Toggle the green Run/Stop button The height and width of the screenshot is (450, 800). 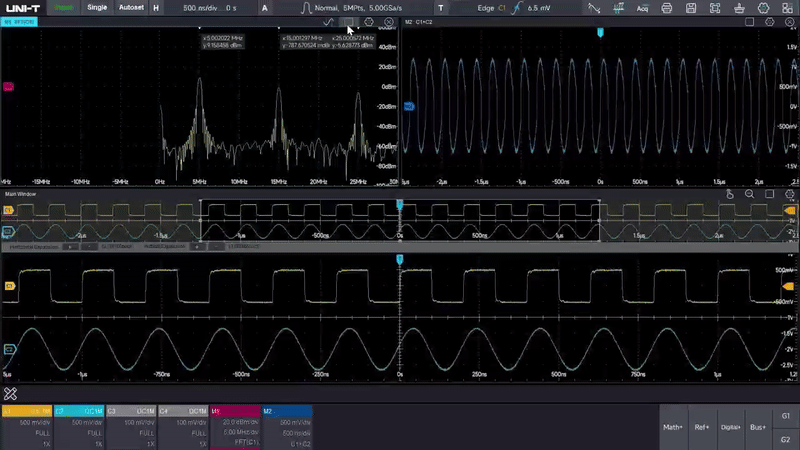pyautogui.click(x=63, y=7)
